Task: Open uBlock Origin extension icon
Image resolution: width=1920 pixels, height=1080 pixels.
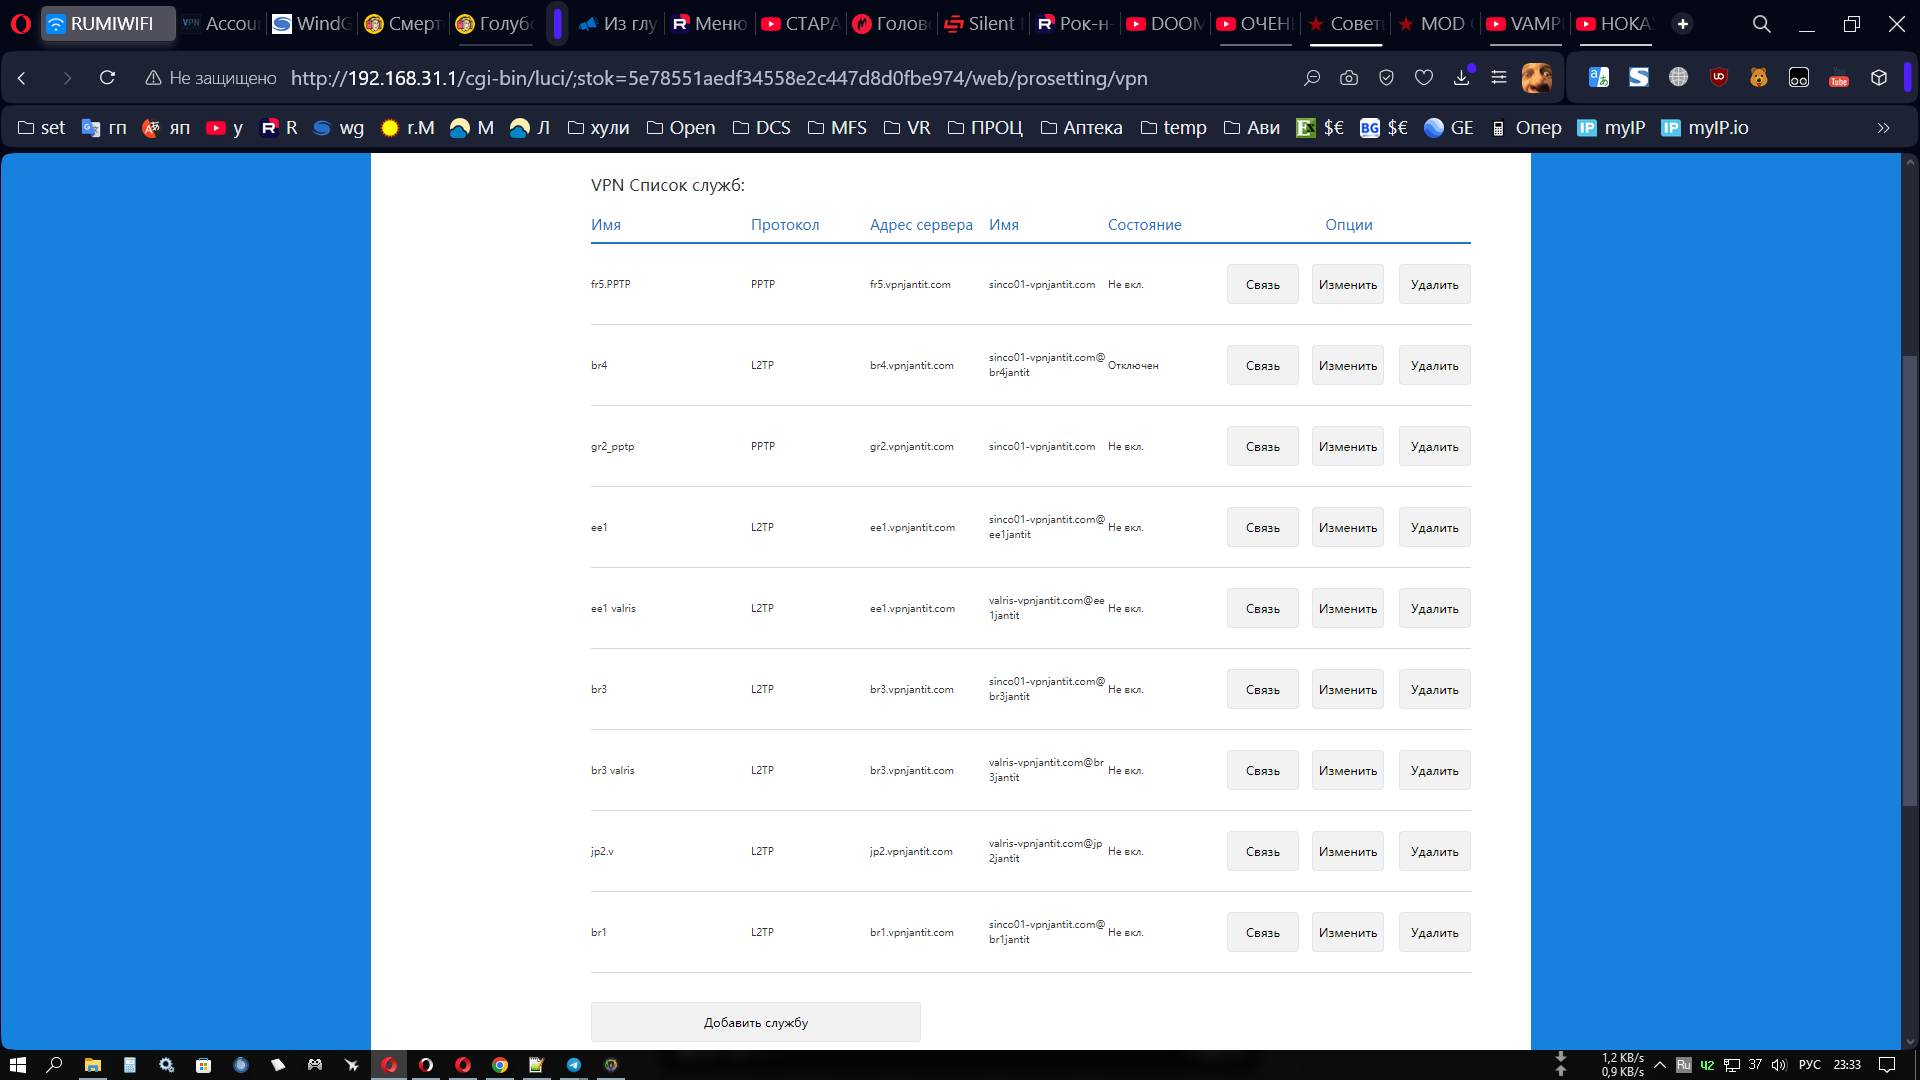Action: (x=1719, y=77)
